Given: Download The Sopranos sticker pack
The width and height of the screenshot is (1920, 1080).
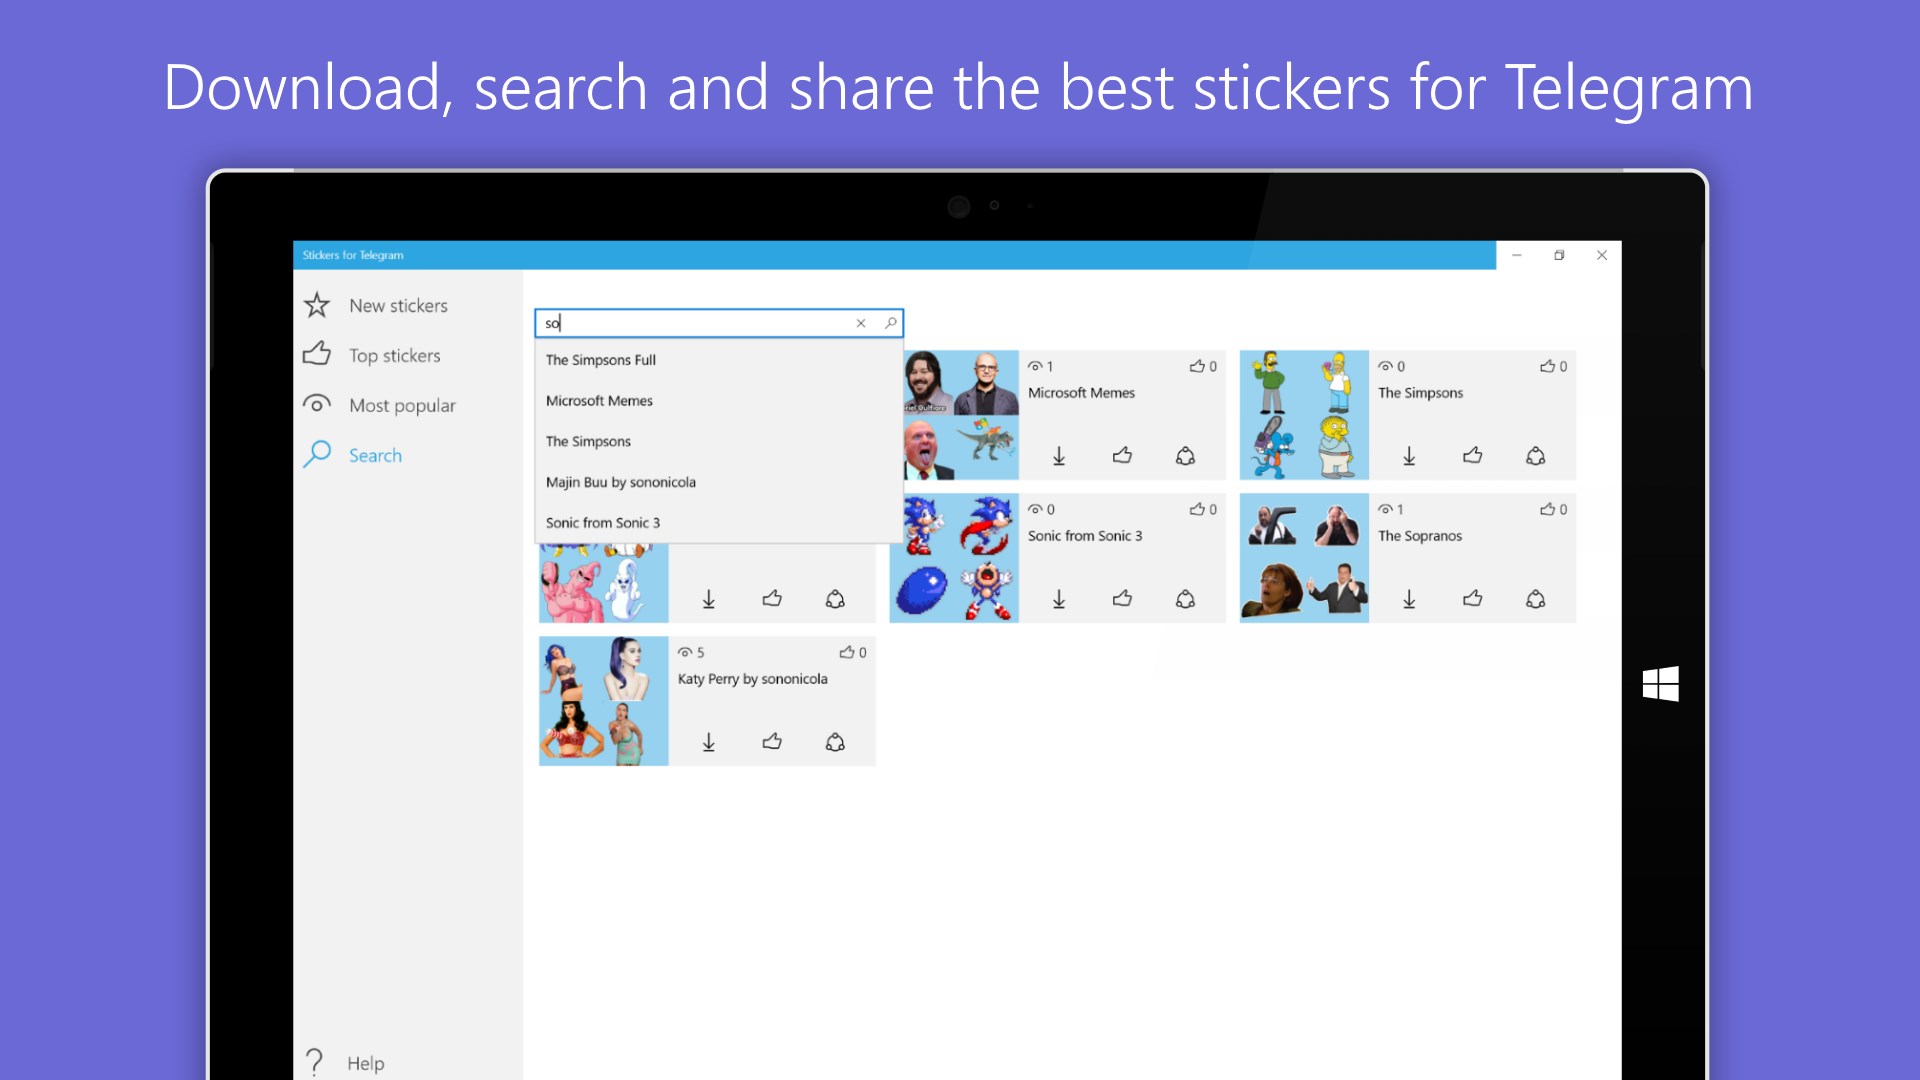Looking at the screenshot, I should click(x=1409, y=599).
